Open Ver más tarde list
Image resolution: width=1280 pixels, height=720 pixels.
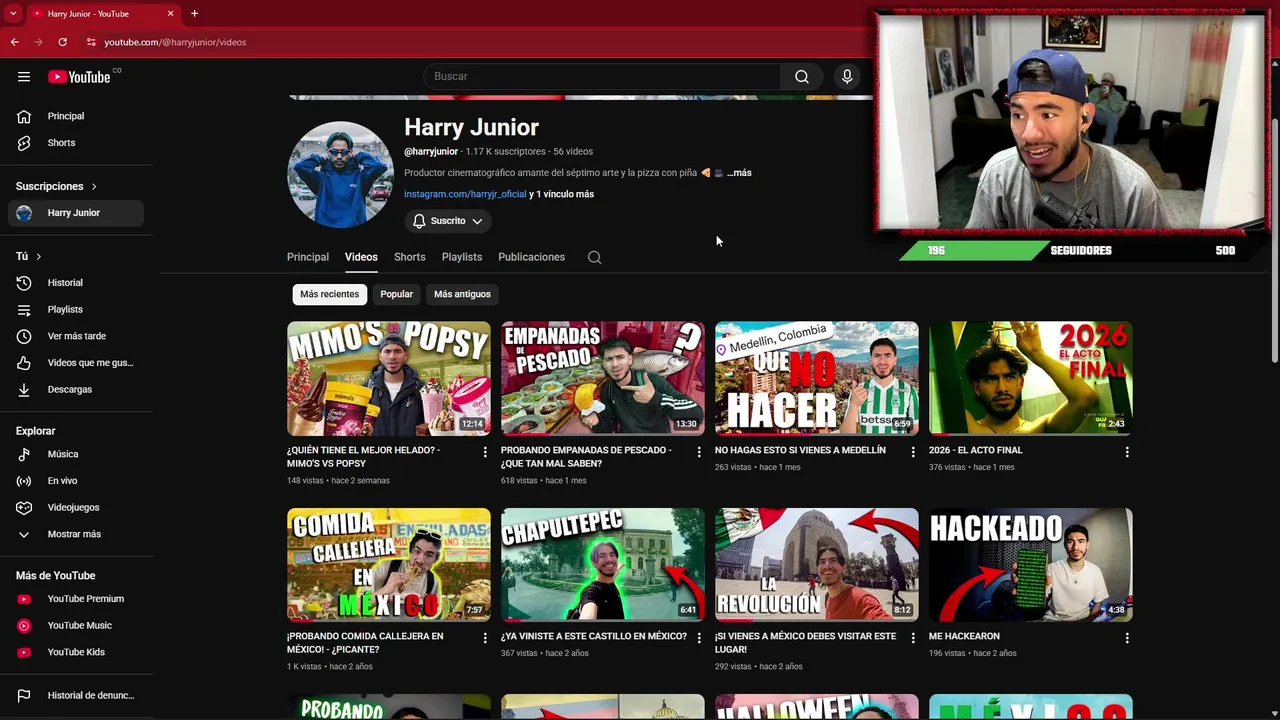76,336
